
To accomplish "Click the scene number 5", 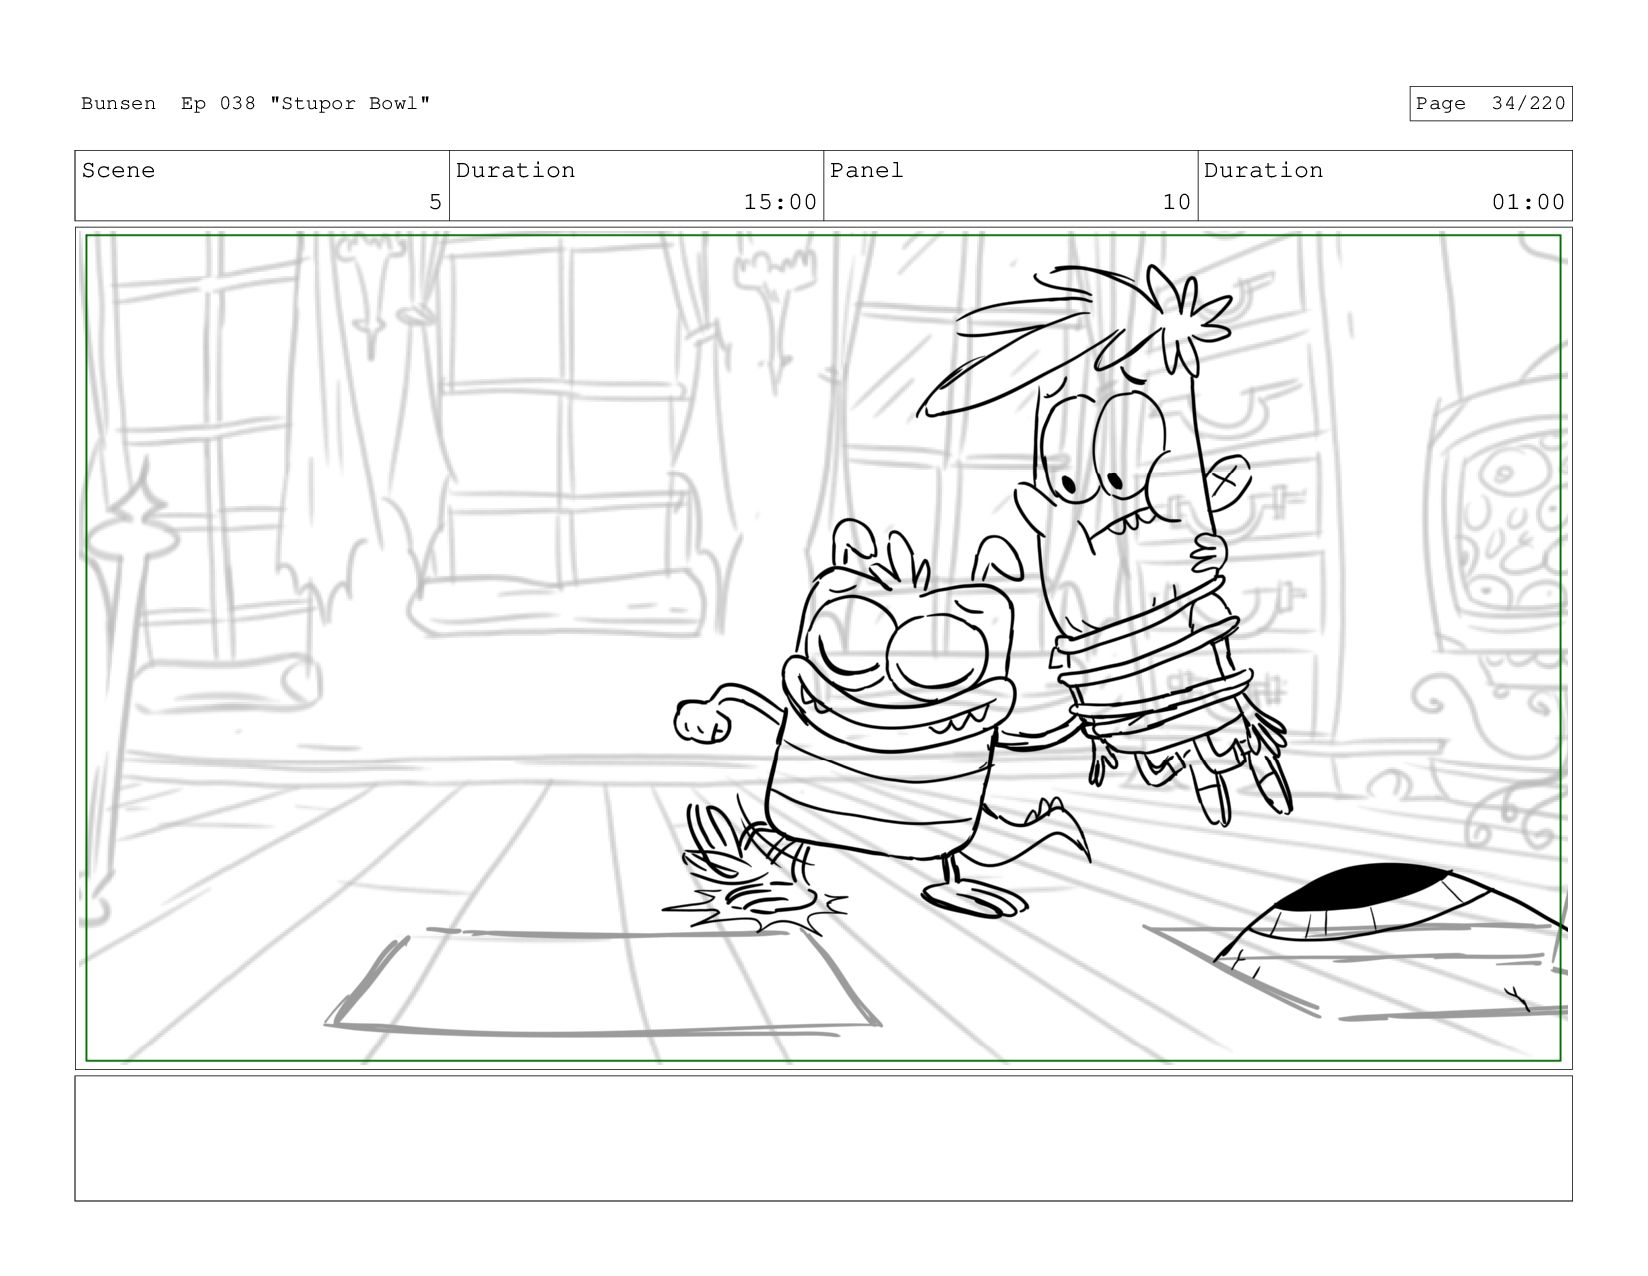I will point(435,202).
